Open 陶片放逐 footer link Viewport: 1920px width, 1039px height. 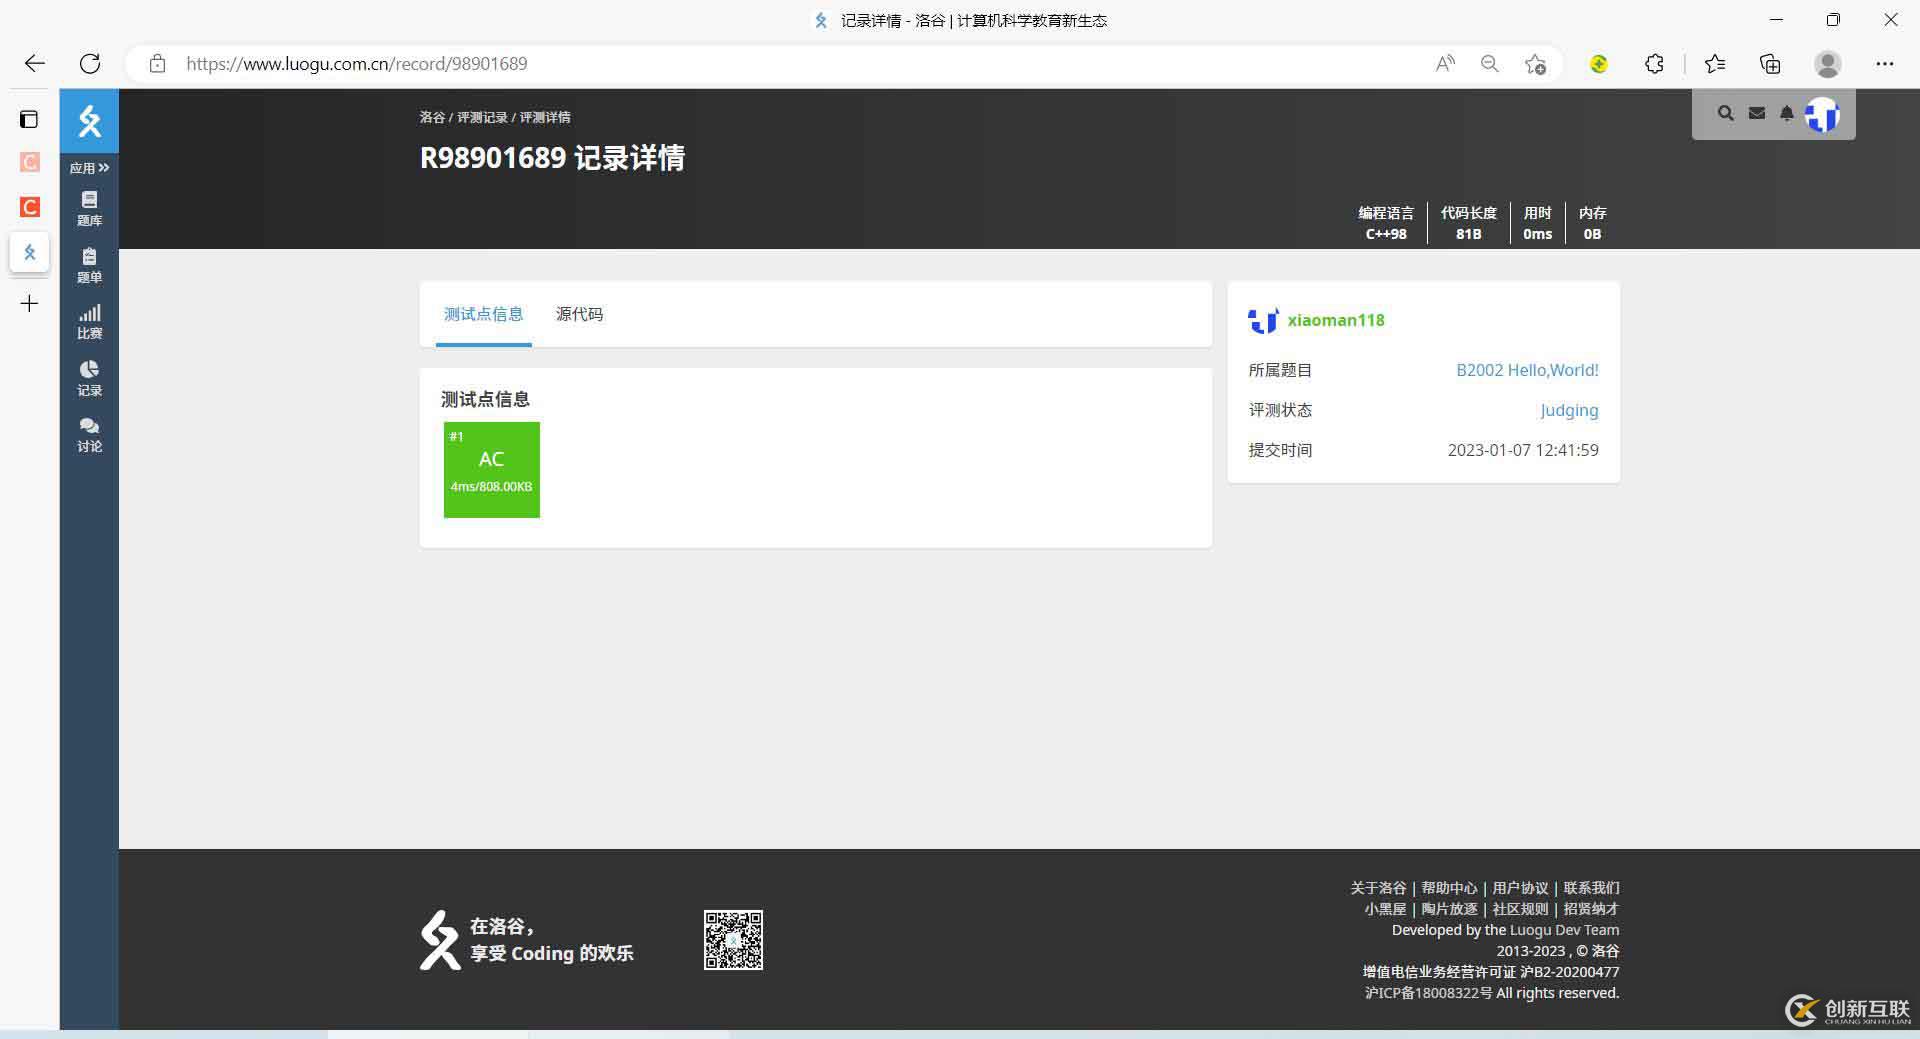(x=1449, y=909)
